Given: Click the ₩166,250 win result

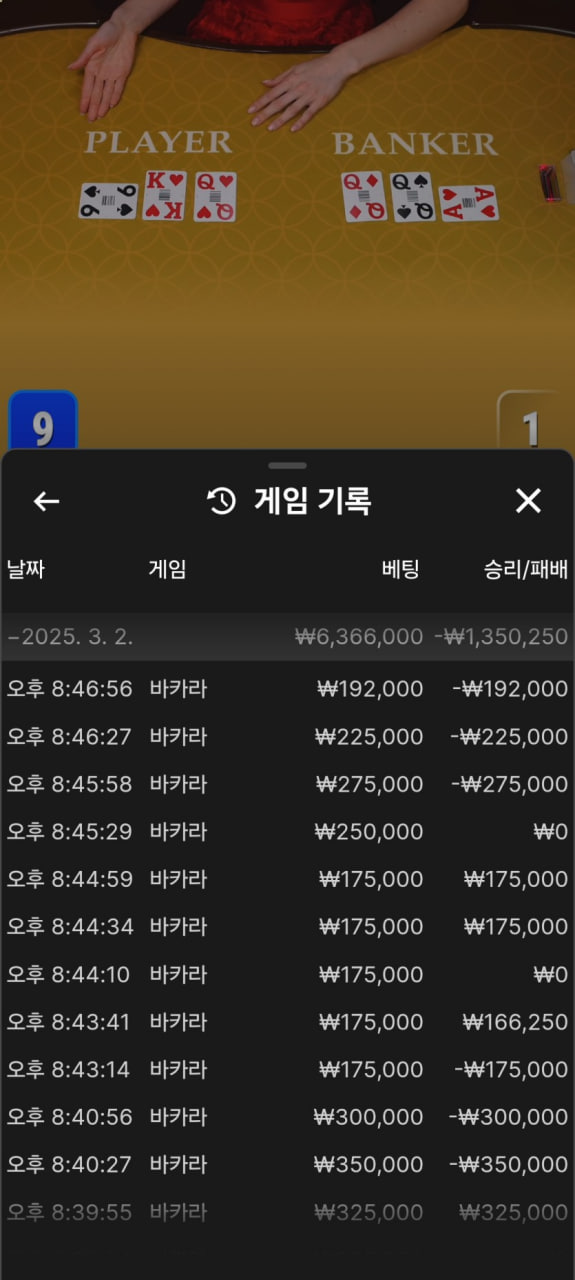Looking at the screenshot, I should (x=515, y=1022).
